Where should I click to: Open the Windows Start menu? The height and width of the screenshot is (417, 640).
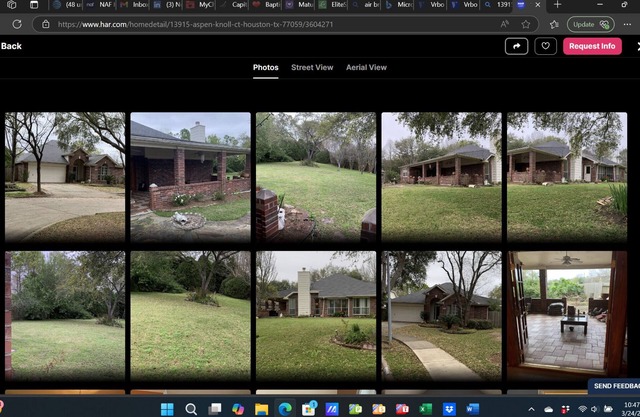pos(167,409)
